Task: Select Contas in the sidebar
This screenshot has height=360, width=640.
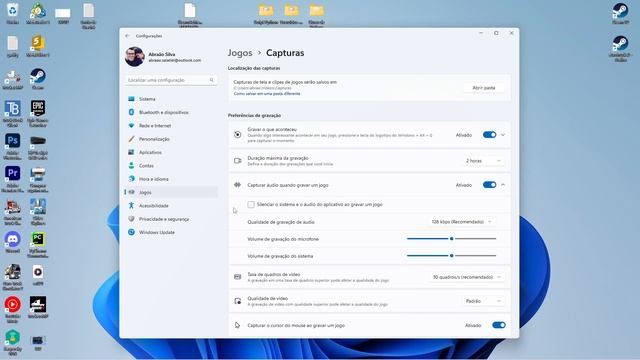Action: [x=171, y=166]
